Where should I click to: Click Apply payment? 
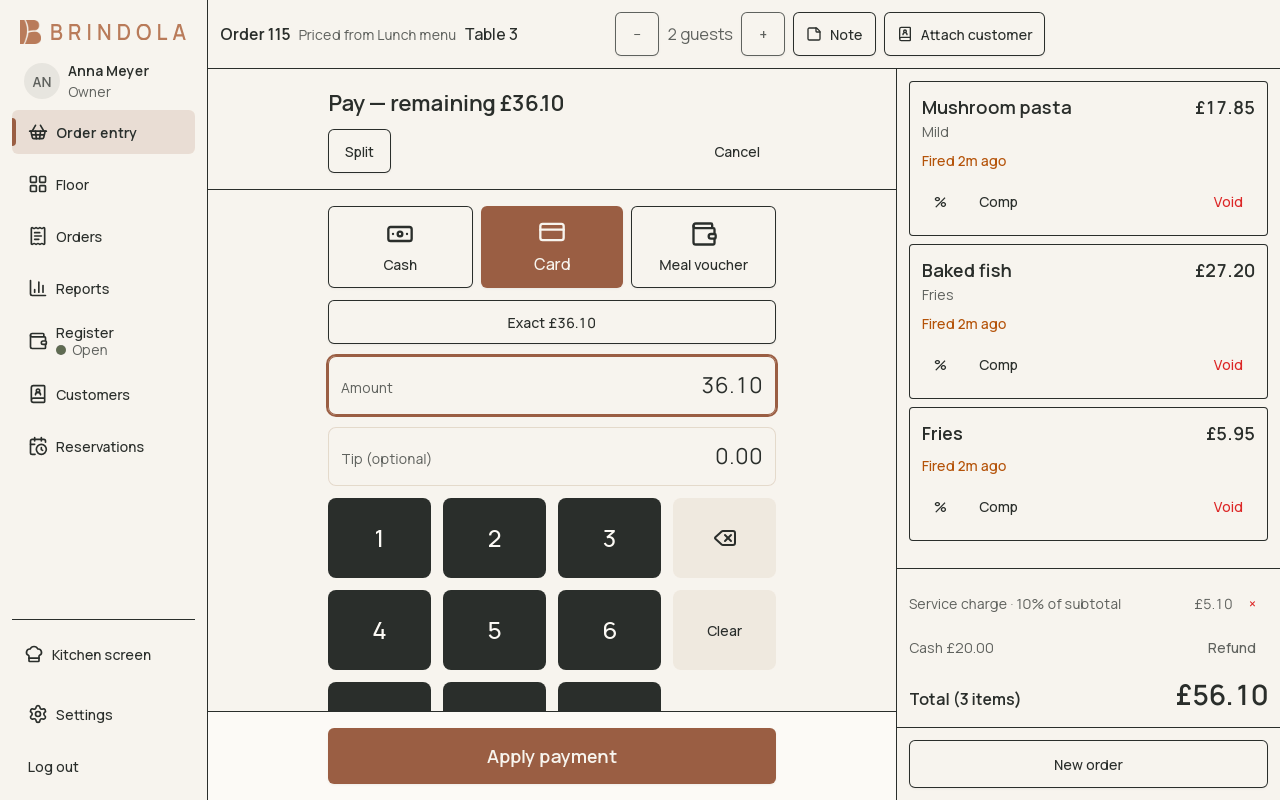tap(552, 756)
